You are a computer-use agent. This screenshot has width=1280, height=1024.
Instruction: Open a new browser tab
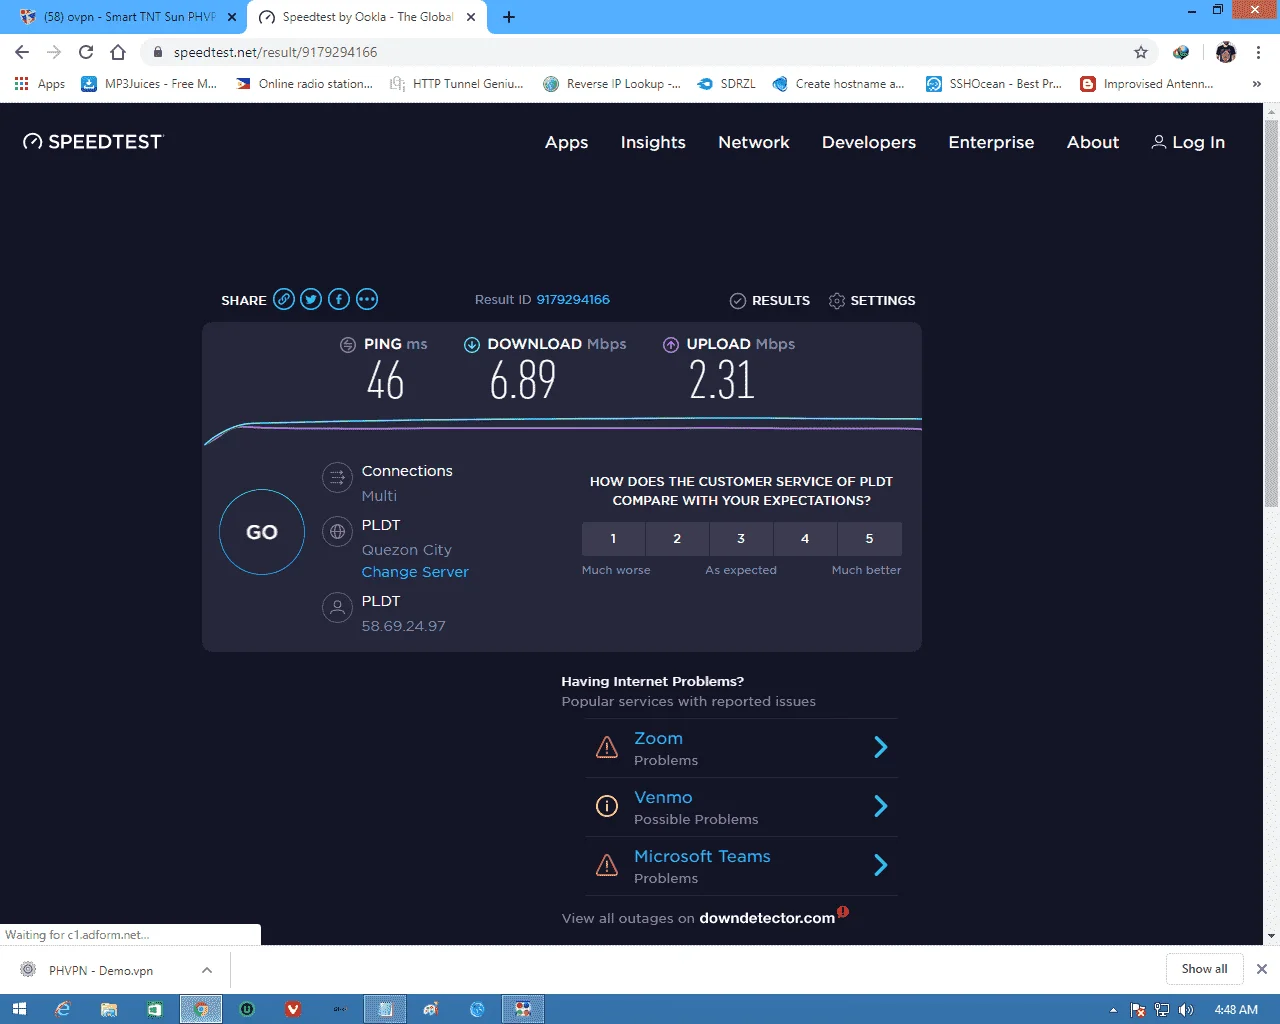tap(509, 17)
